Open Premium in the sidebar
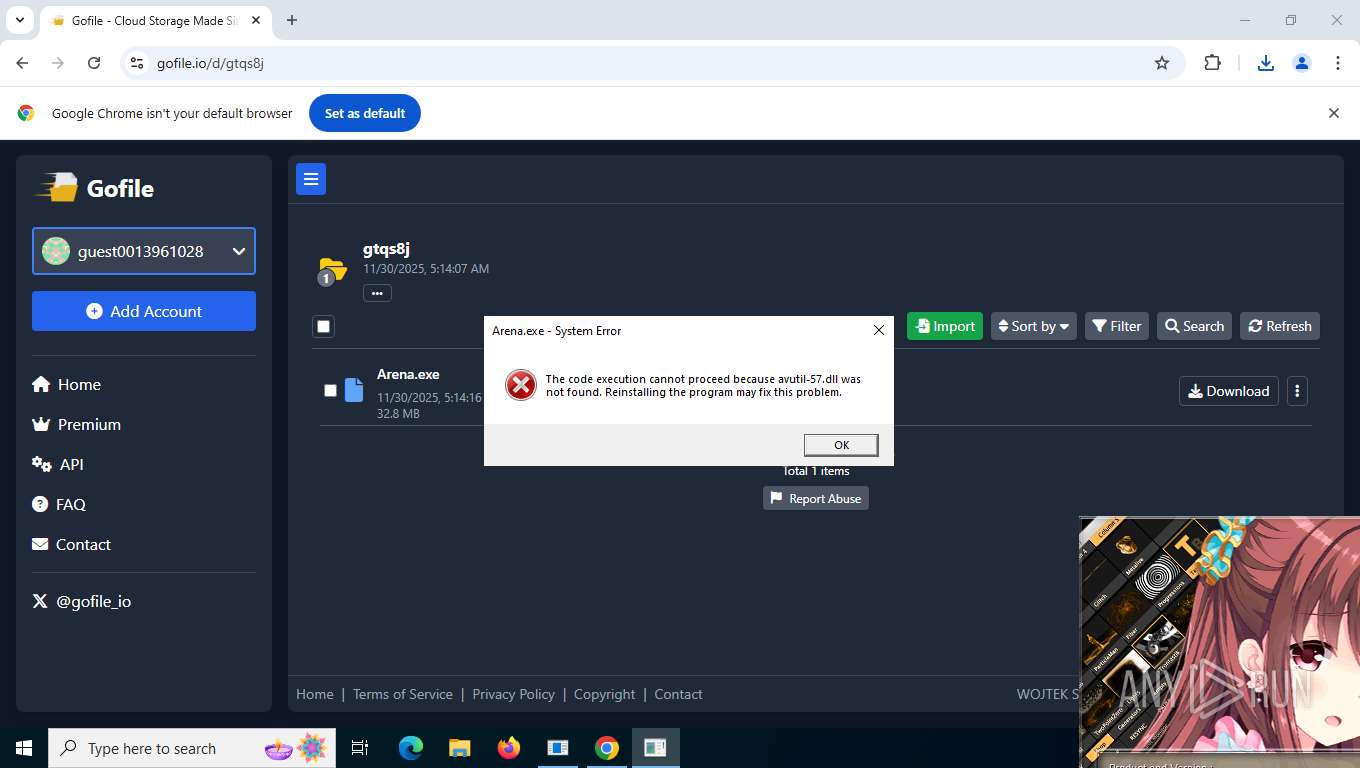1360x768 pixels. click(x=76, y=424)
